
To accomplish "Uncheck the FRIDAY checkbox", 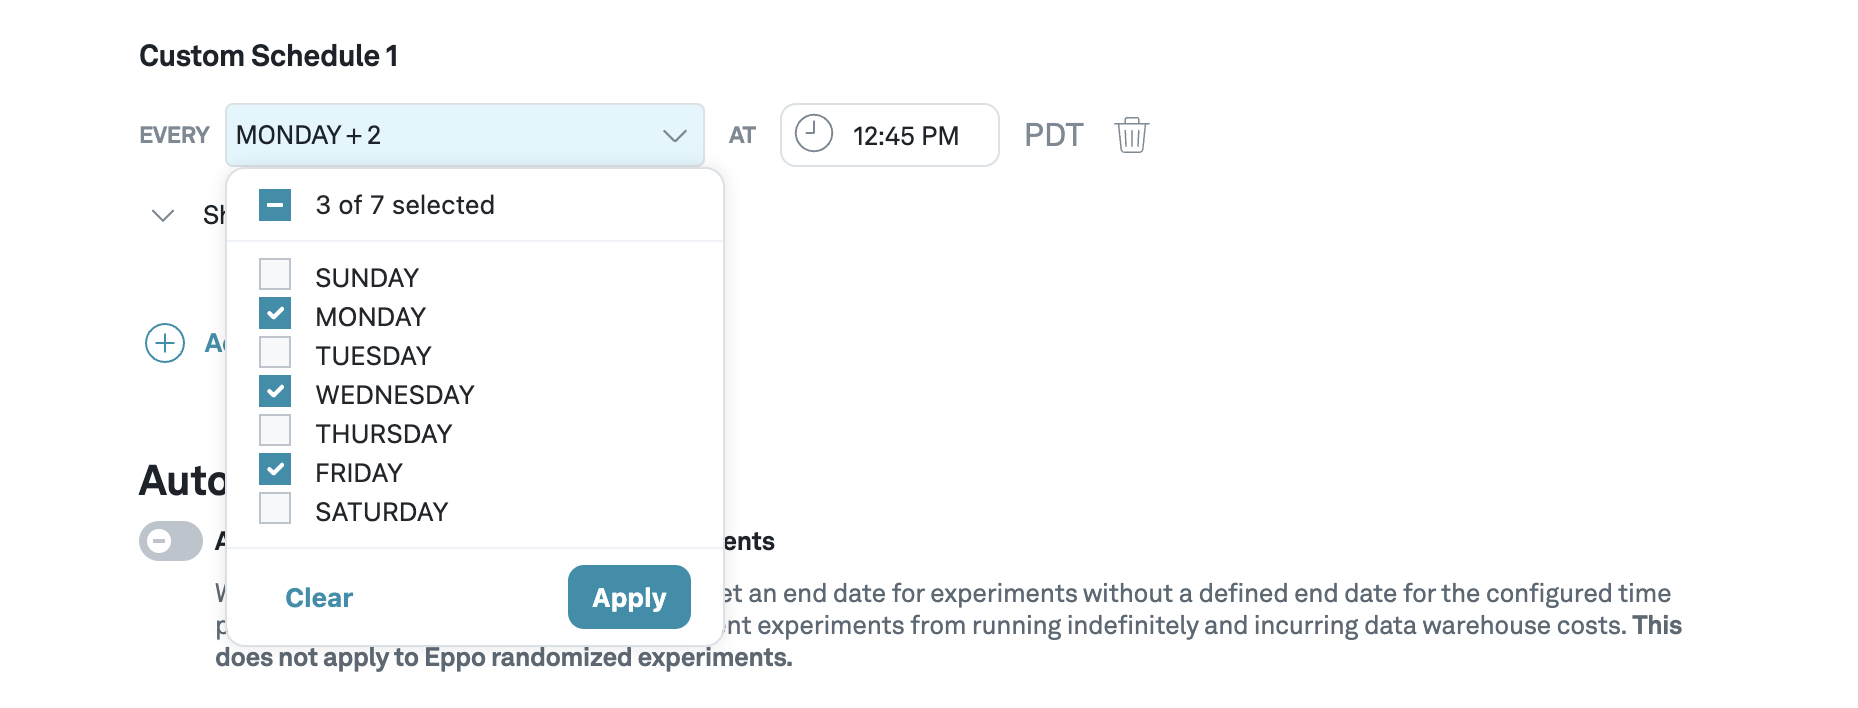I will tap(274, 469).
